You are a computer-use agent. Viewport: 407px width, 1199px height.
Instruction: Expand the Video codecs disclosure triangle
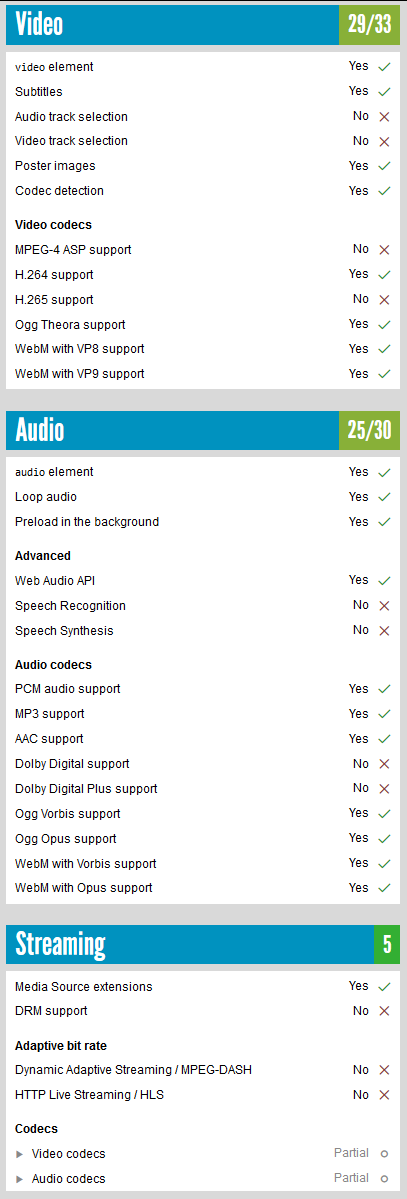[20, 1154]
